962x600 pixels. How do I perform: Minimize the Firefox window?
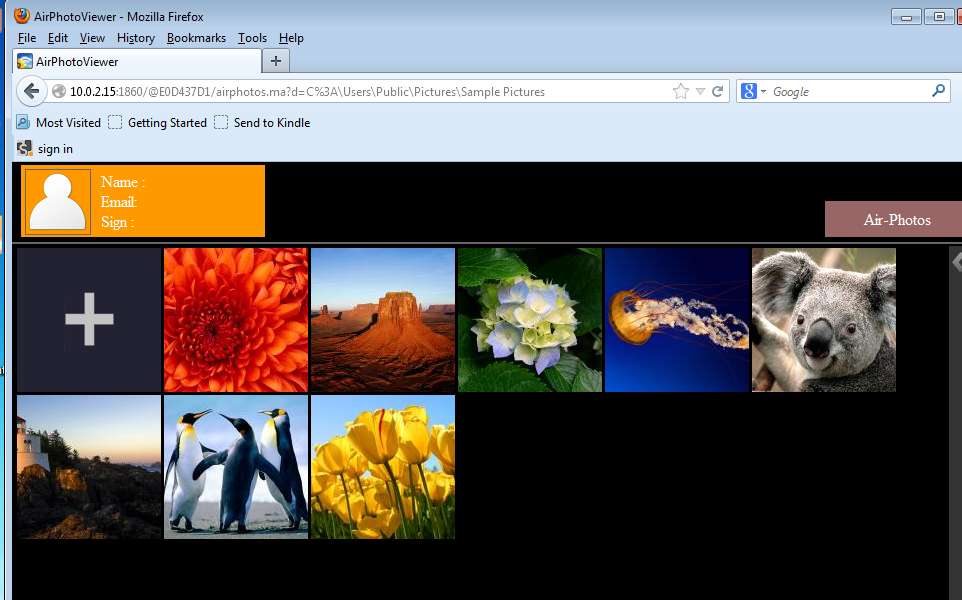[906, 17]
